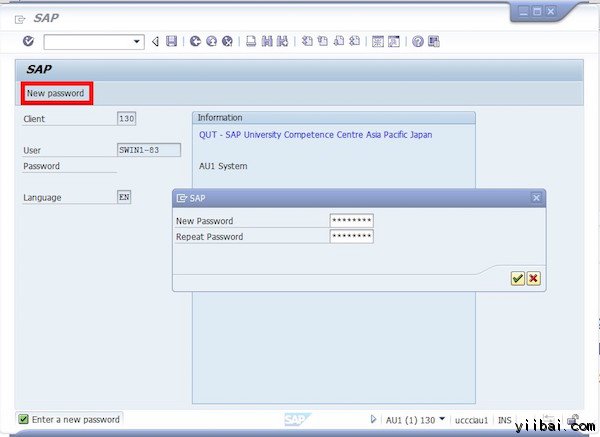Click the New password button
This screenshot has height=437, width=600.
click(56, 93)
